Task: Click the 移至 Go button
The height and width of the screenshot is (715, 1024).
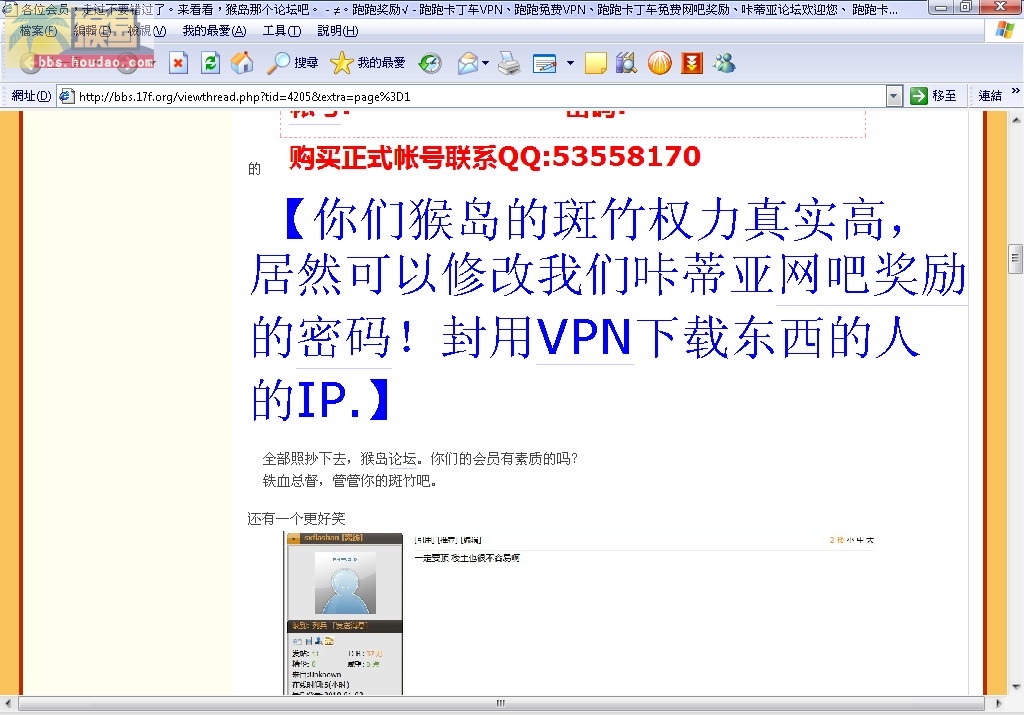Action: pos(933,96)
